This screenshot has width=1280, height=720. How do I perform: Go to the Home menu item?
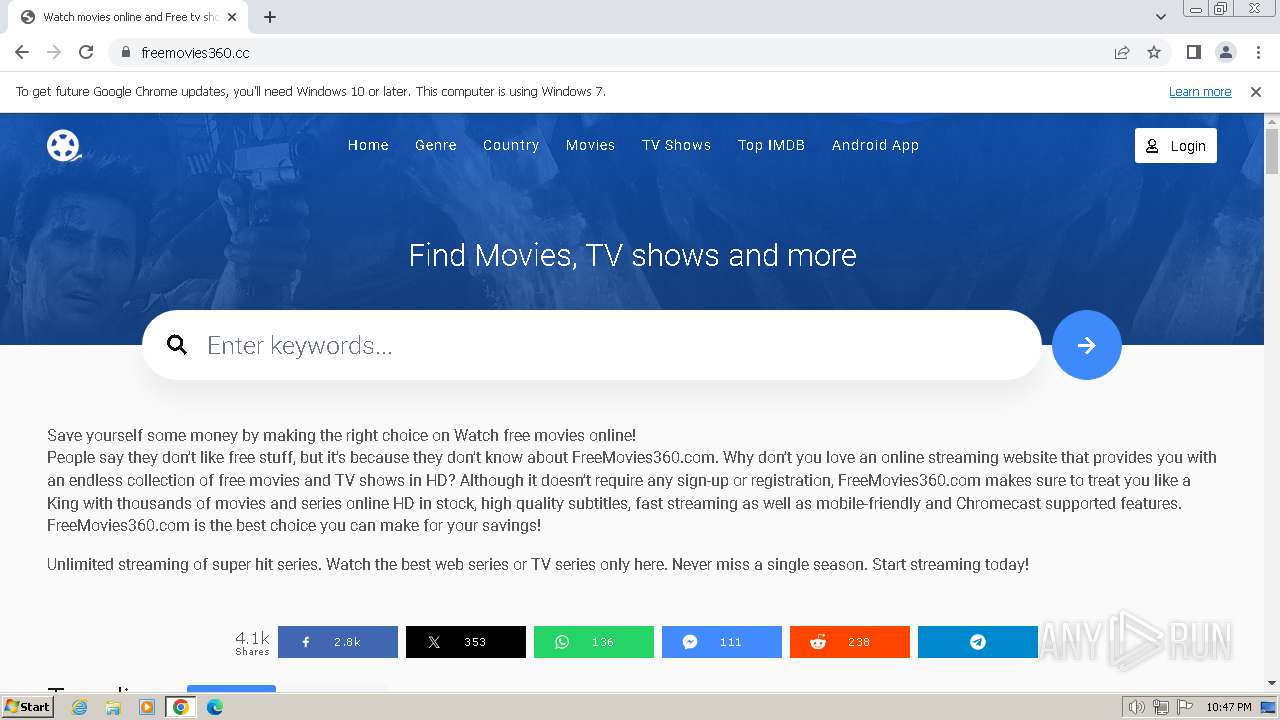coord(368,145)
